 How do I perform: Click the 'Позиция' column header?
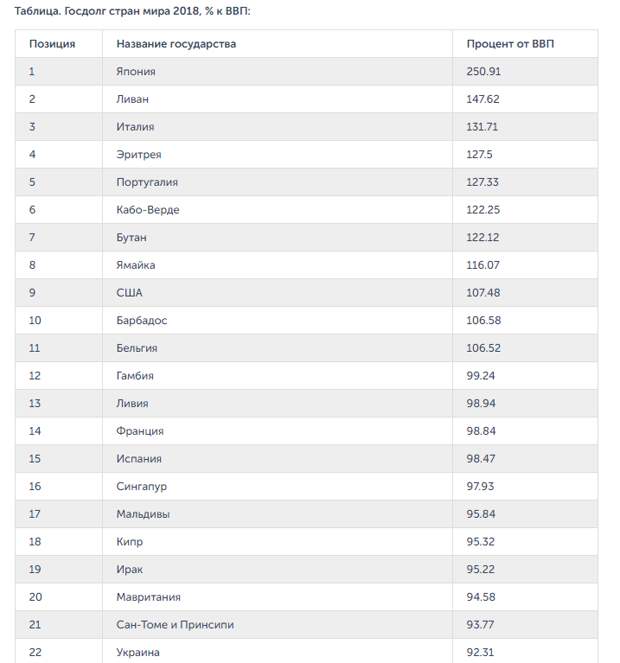click(x=52, y=44)
